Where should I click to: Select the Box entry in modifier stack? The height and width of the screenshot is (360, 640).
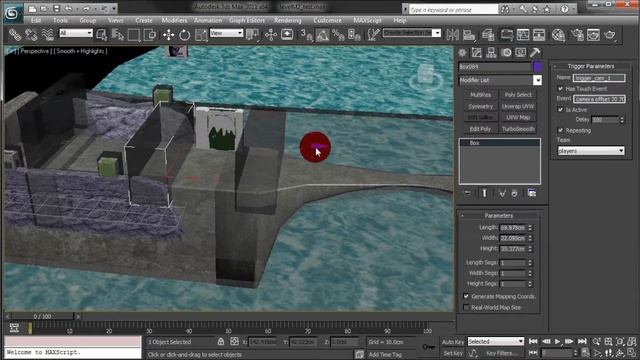[x=500, y=143]
